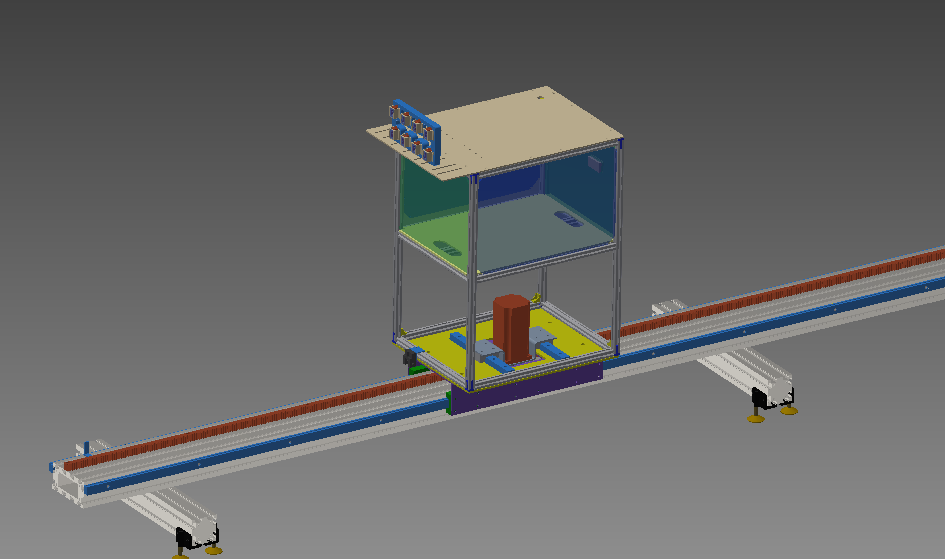The height and width of the screenshot is (559, 945).
Task: Select the red-brown block on the carriage
Action: pyautogui.click(x=511, y=327)
